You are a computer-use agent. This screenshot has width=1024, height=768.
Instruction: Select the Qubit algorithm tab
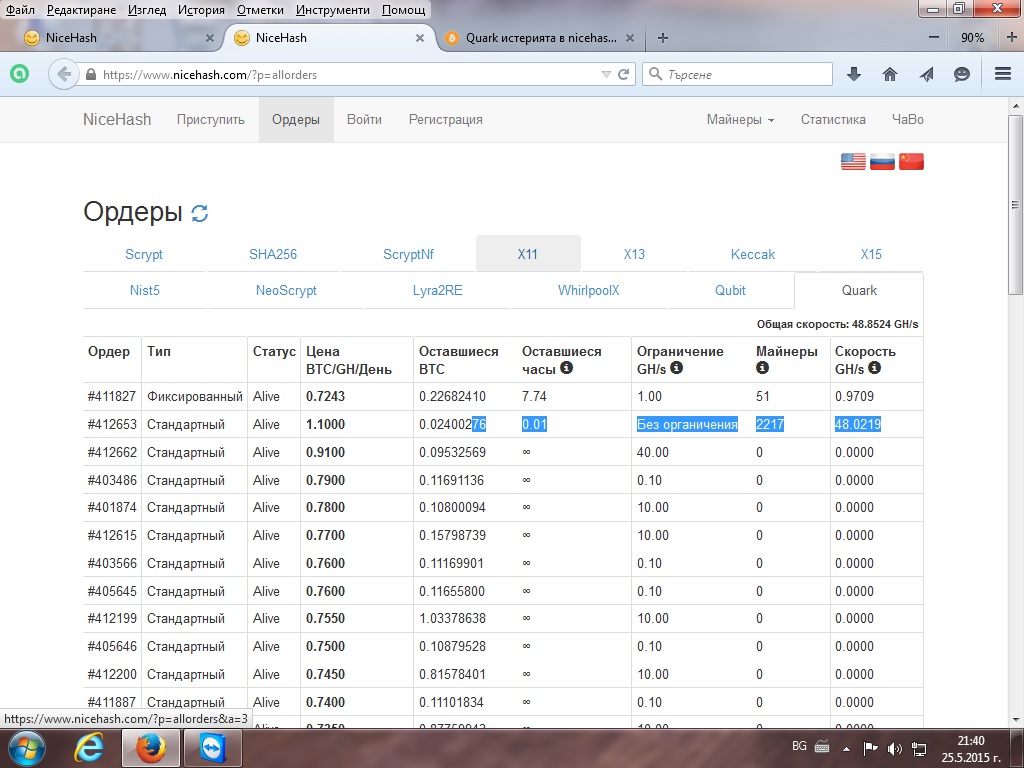tap(730, 290)
